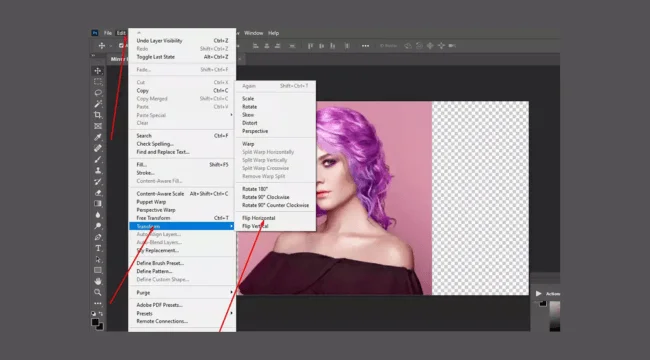Screen dimensions: 650x360
Task: Expand the Presets submenu arrow
Action: click(x=231, y=313)
